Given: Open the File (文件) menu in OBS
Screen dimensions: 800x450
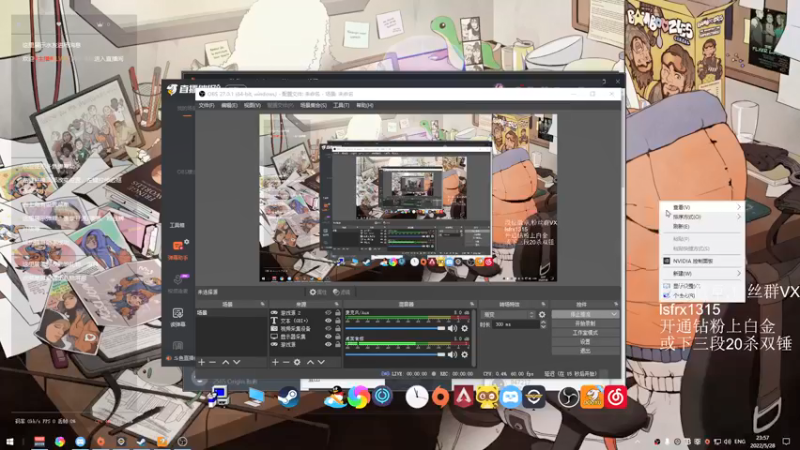Looking at the screenshot, I should pos(206,106).
